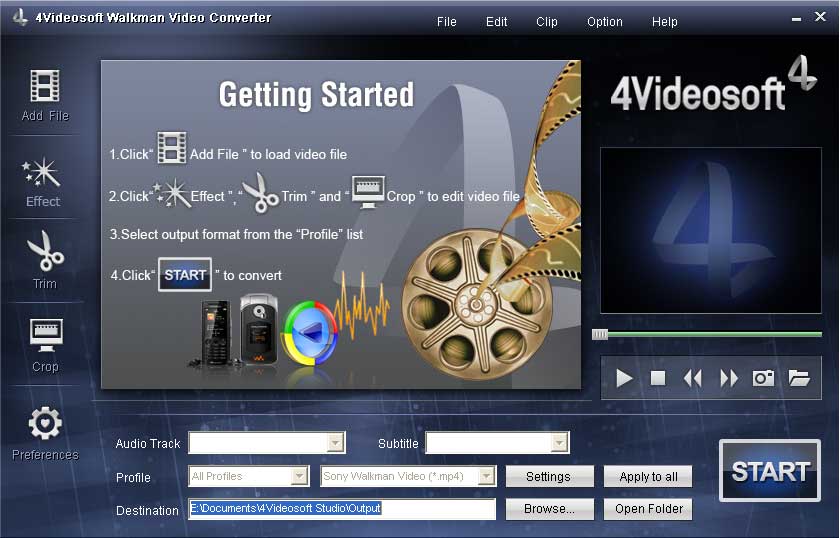Click the Destination path input field

[342, 509]
